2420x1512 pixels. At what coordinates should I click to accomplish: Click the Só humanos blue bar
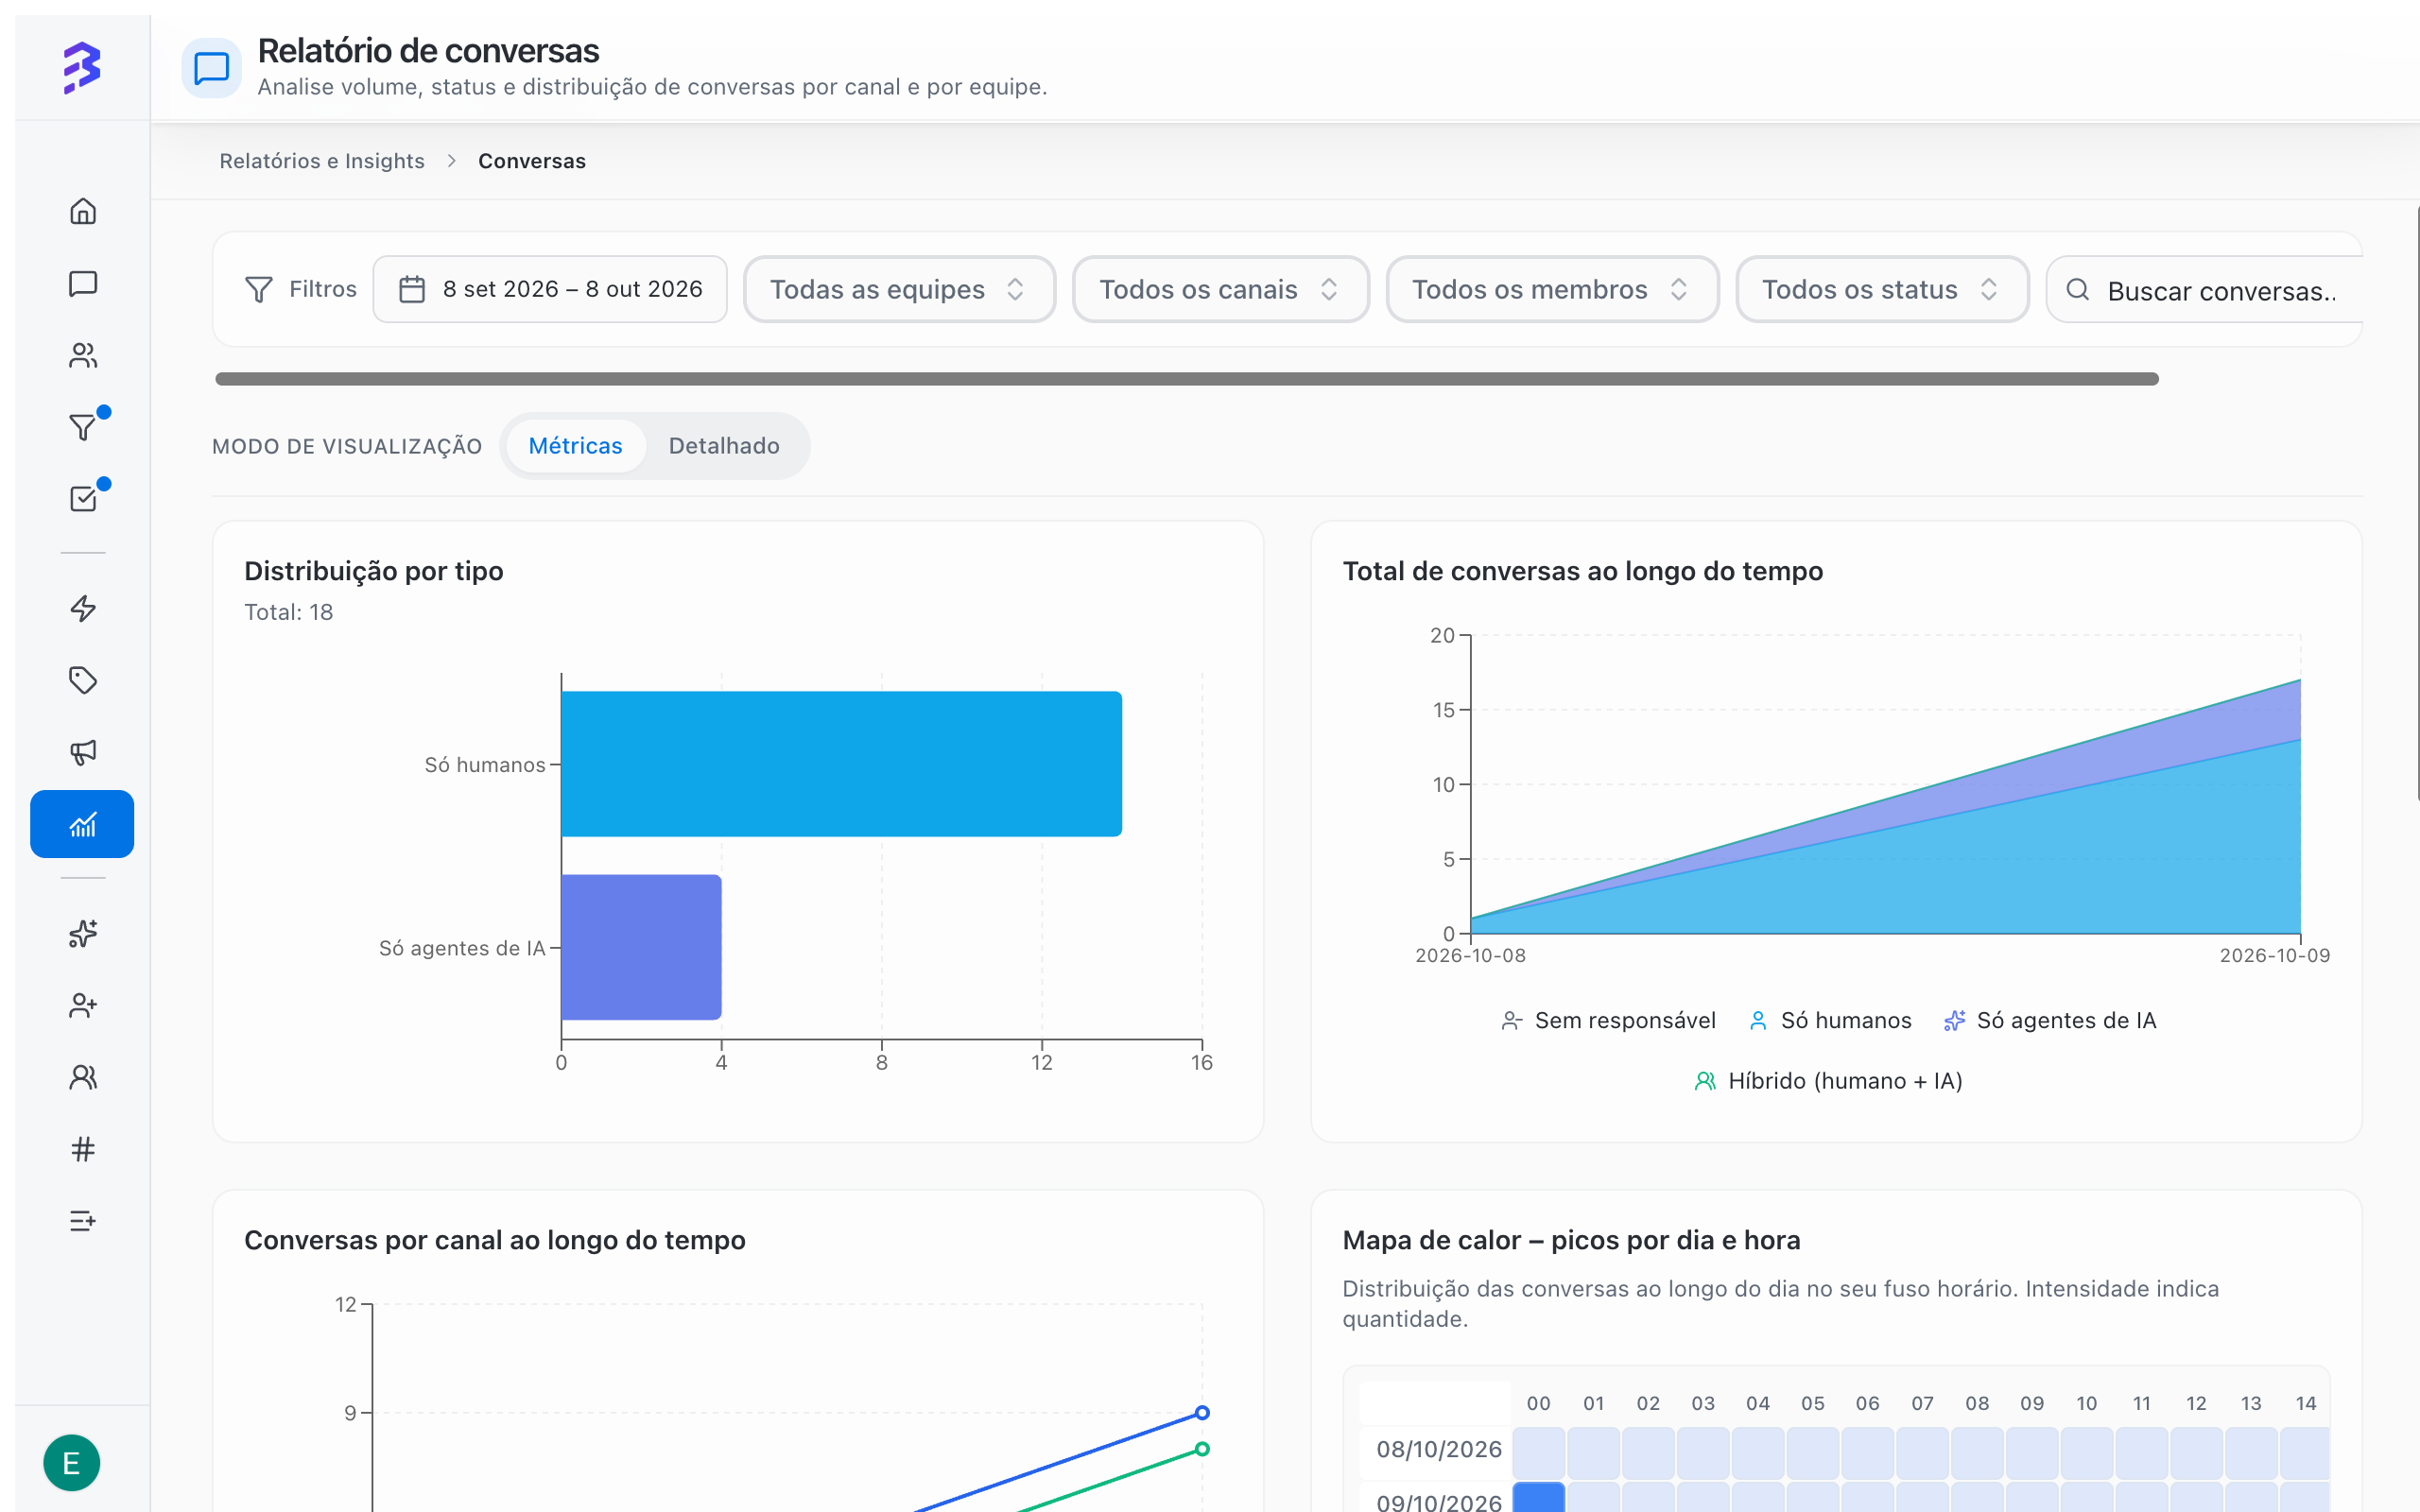pyautogui.click(x=841, y=764)
